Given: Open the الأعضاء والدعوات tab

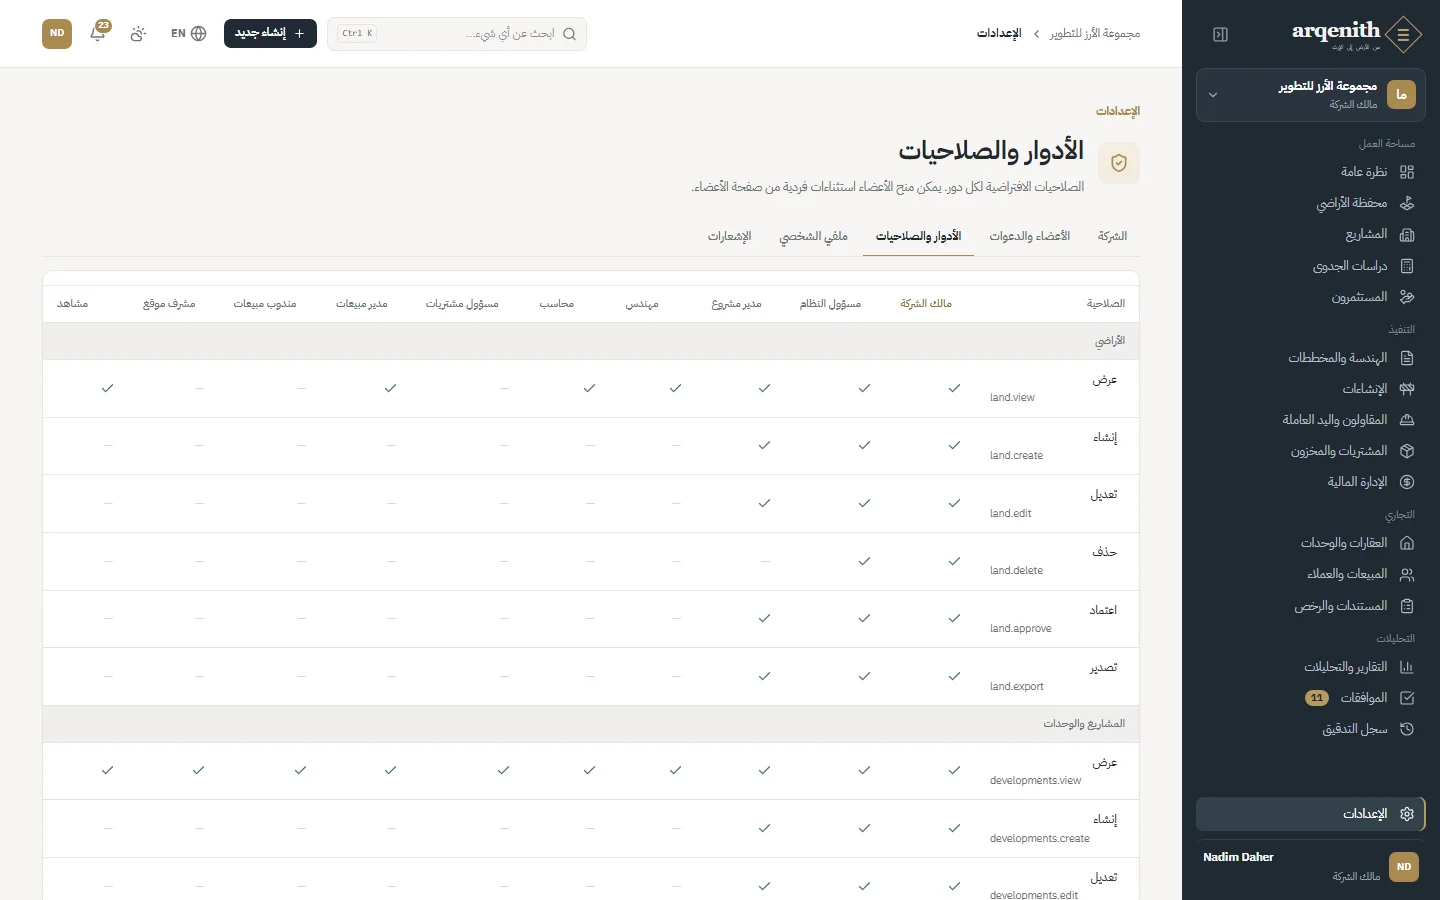Looking at the screenshot, I should tap(1030, 236).
